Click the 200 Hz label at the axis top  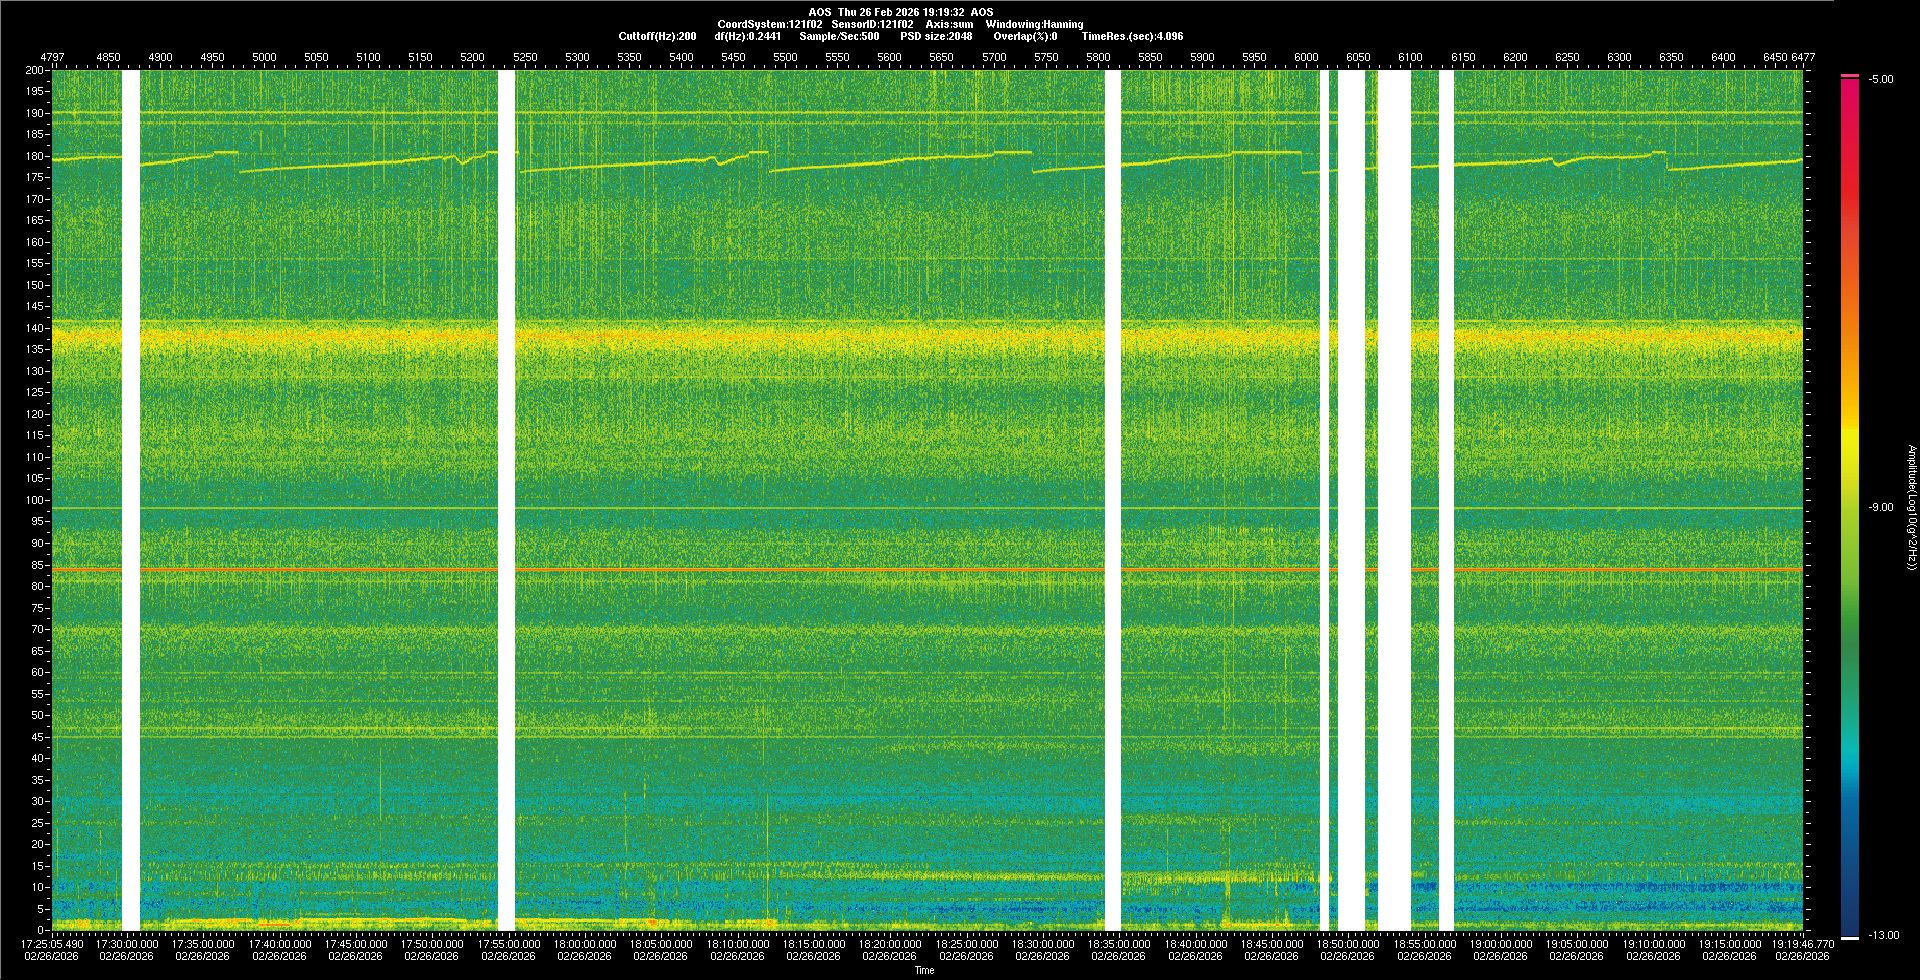click(x=35, y=71)
